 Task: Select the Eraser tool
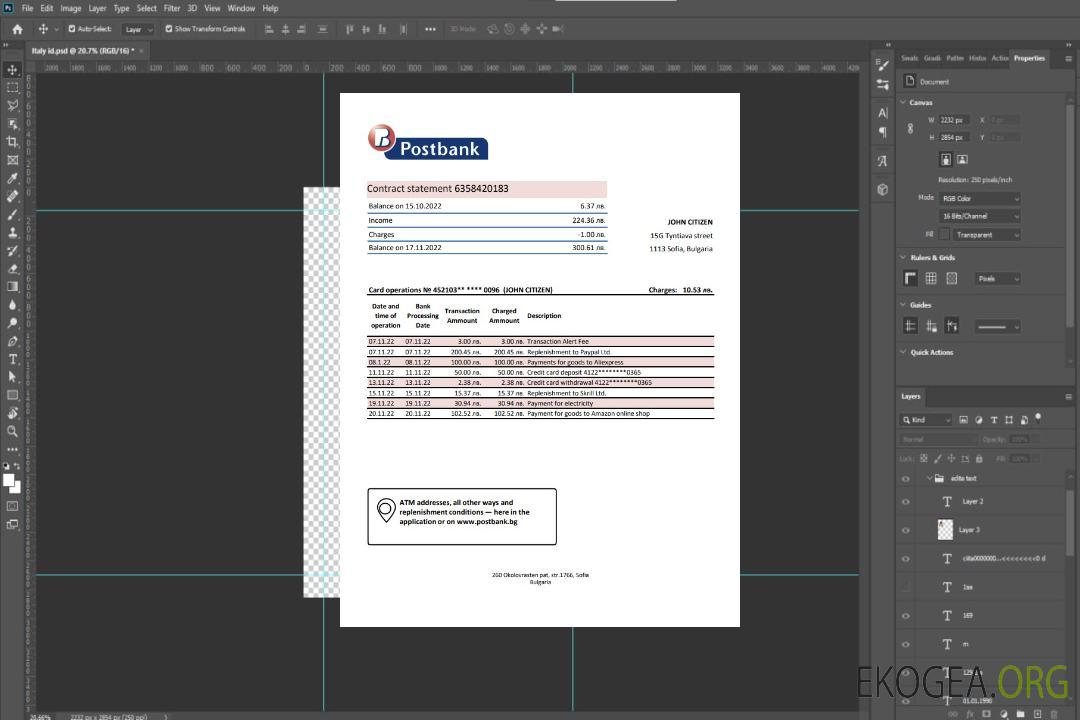(x=12, y=269)
